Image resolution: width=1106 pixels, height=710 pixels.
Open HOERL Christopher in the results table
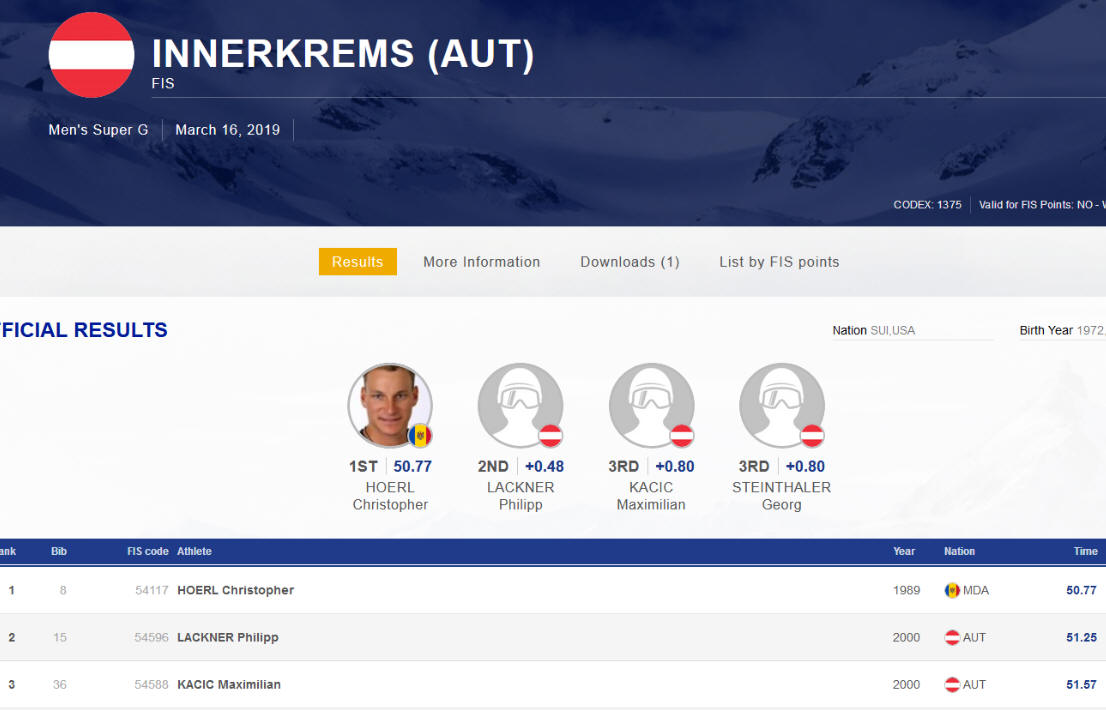click(235, 590)
